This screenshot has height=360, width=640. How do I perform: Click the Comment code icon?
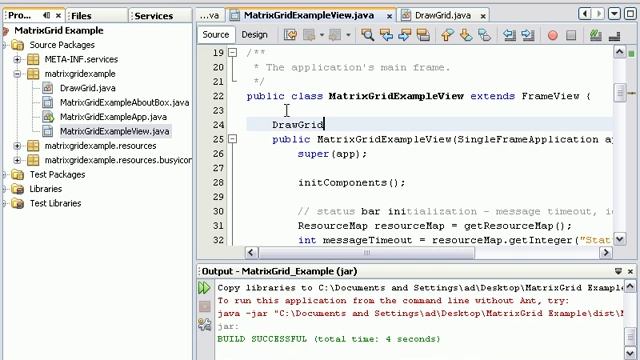(596, 36)
